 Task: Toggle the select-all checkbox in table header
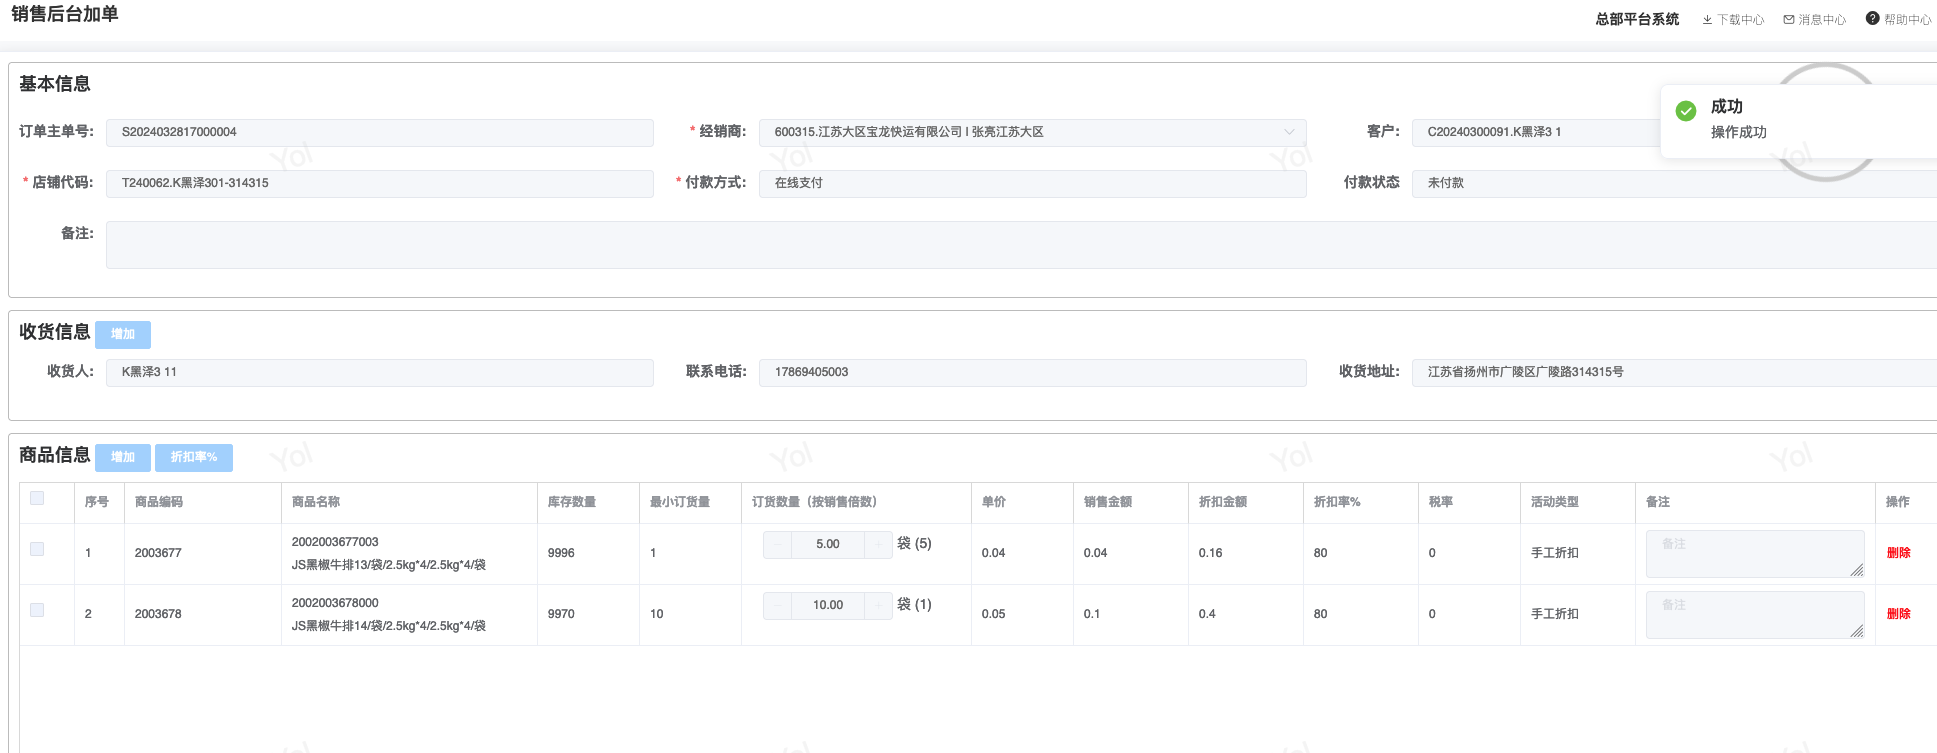pos(37,498)
